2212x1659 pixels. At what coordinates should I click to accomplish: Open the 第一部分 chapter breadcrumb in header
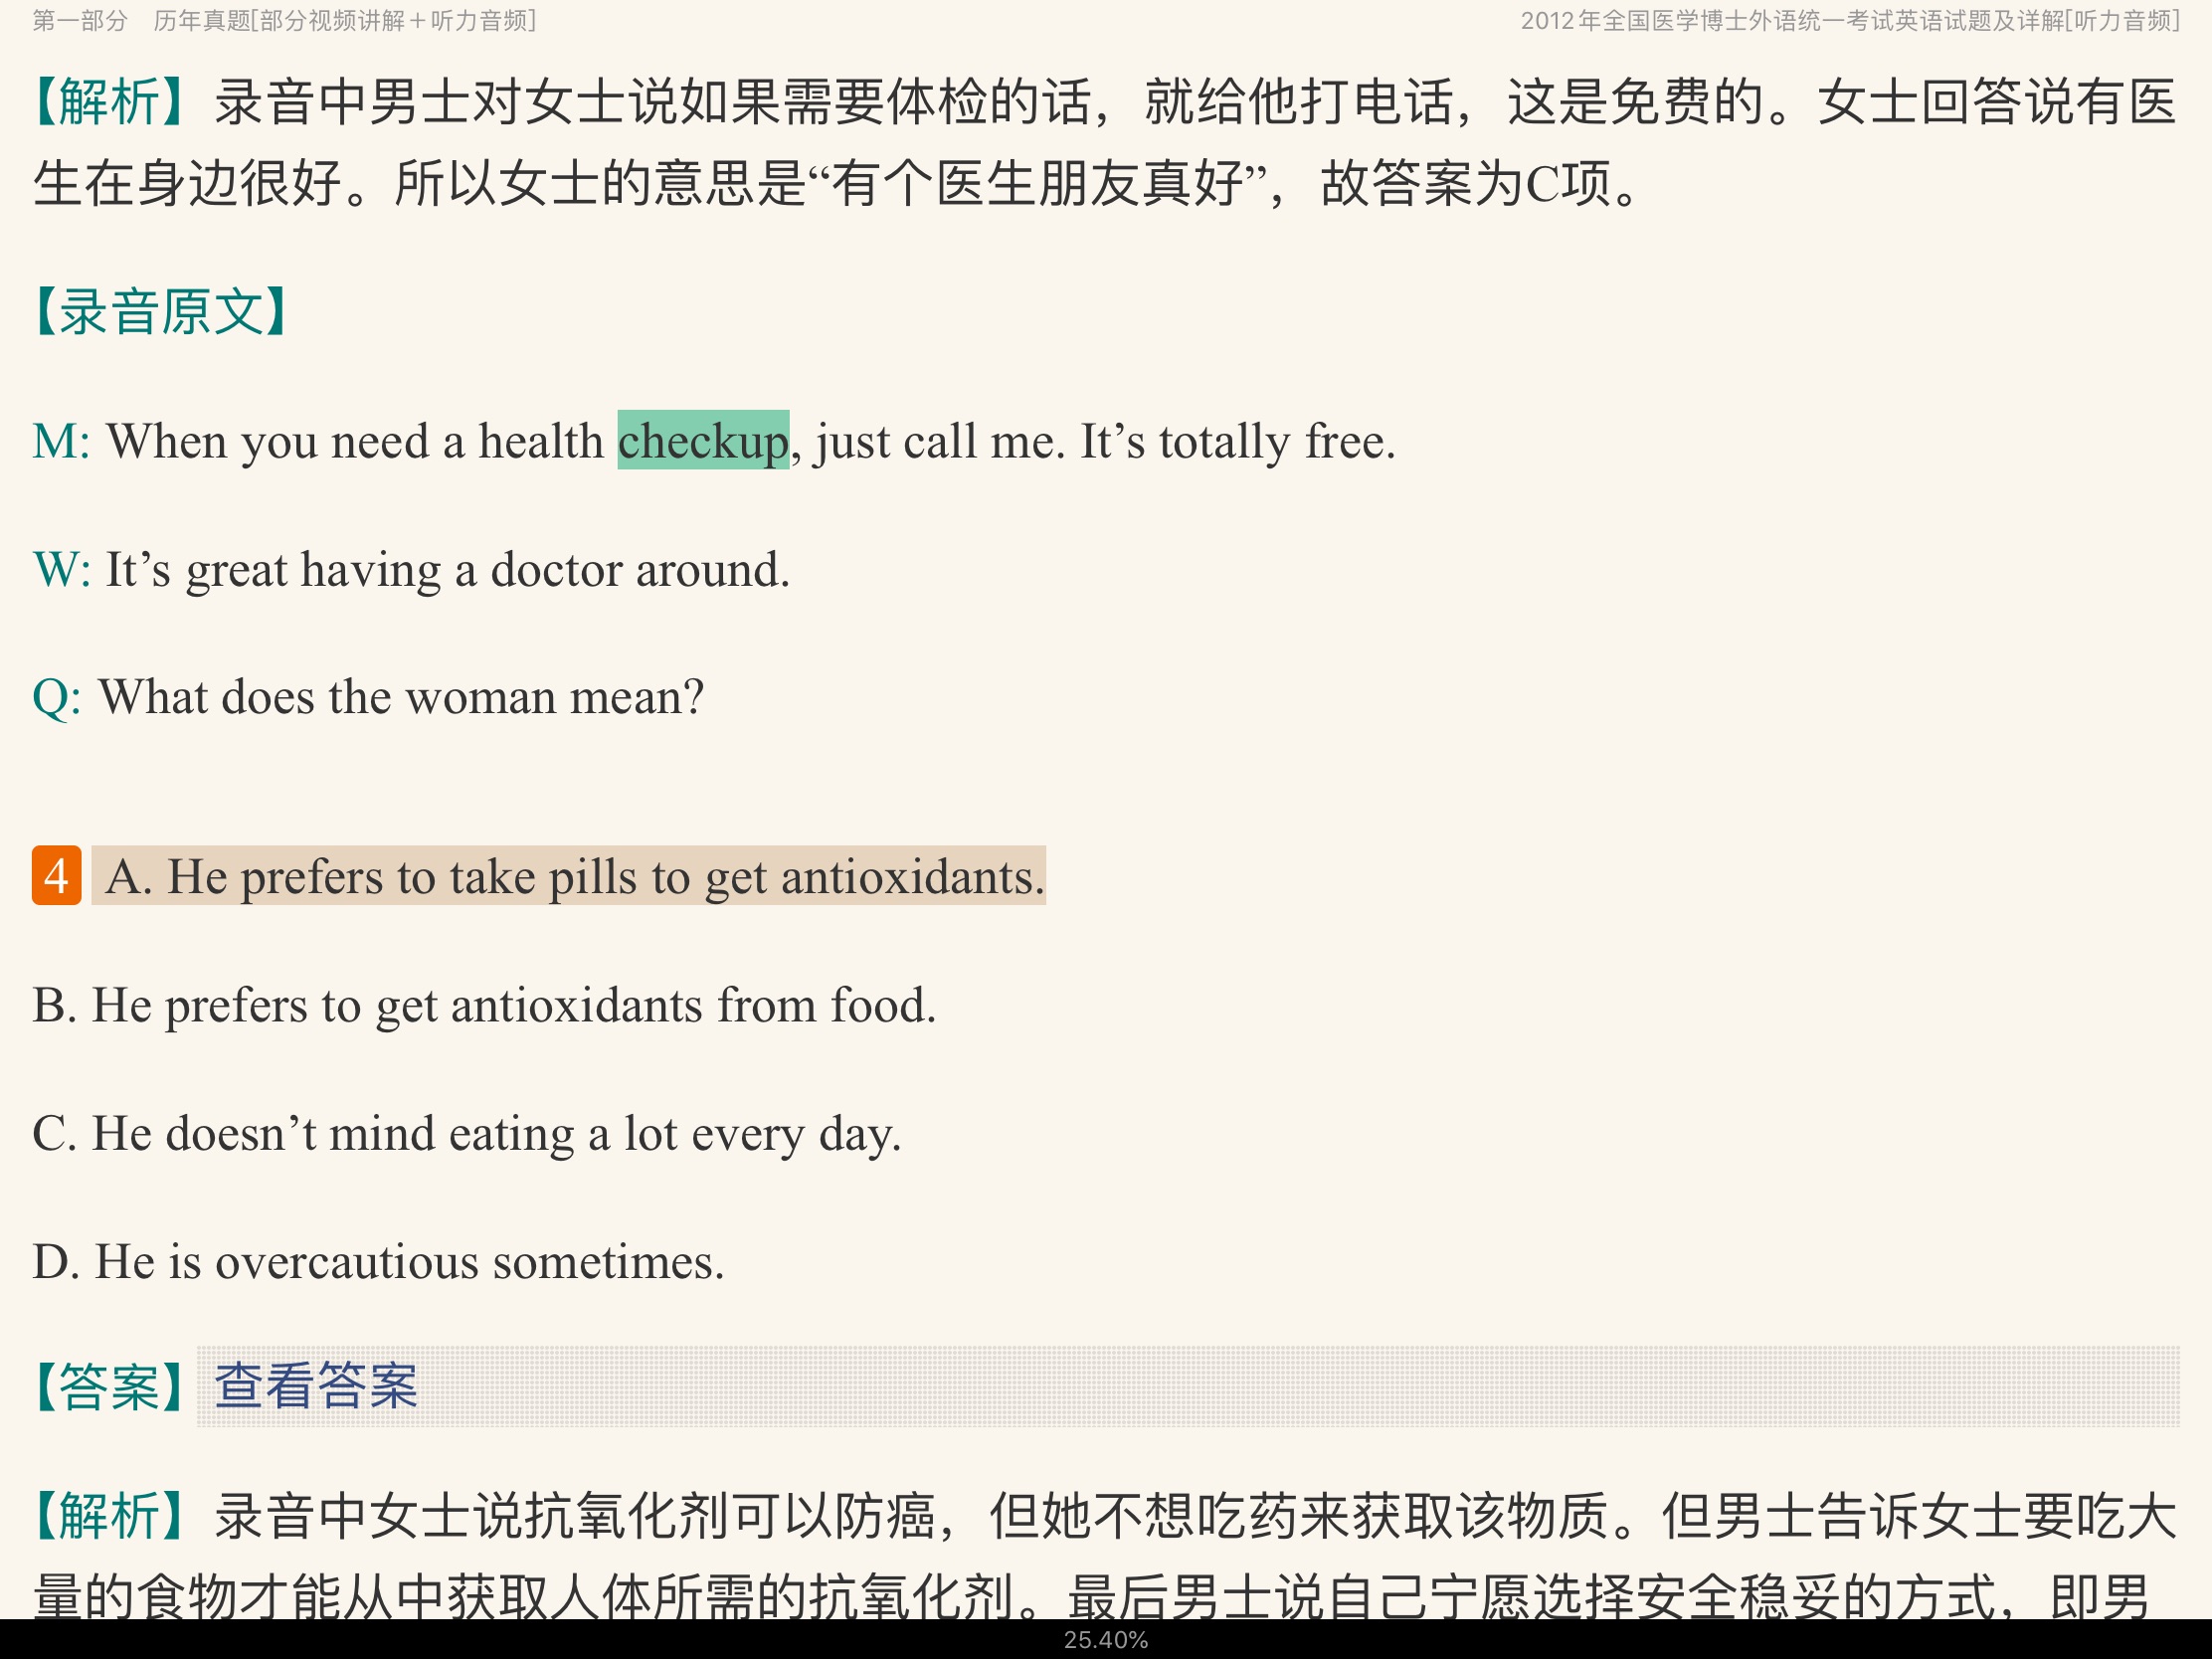click(80, 21)
